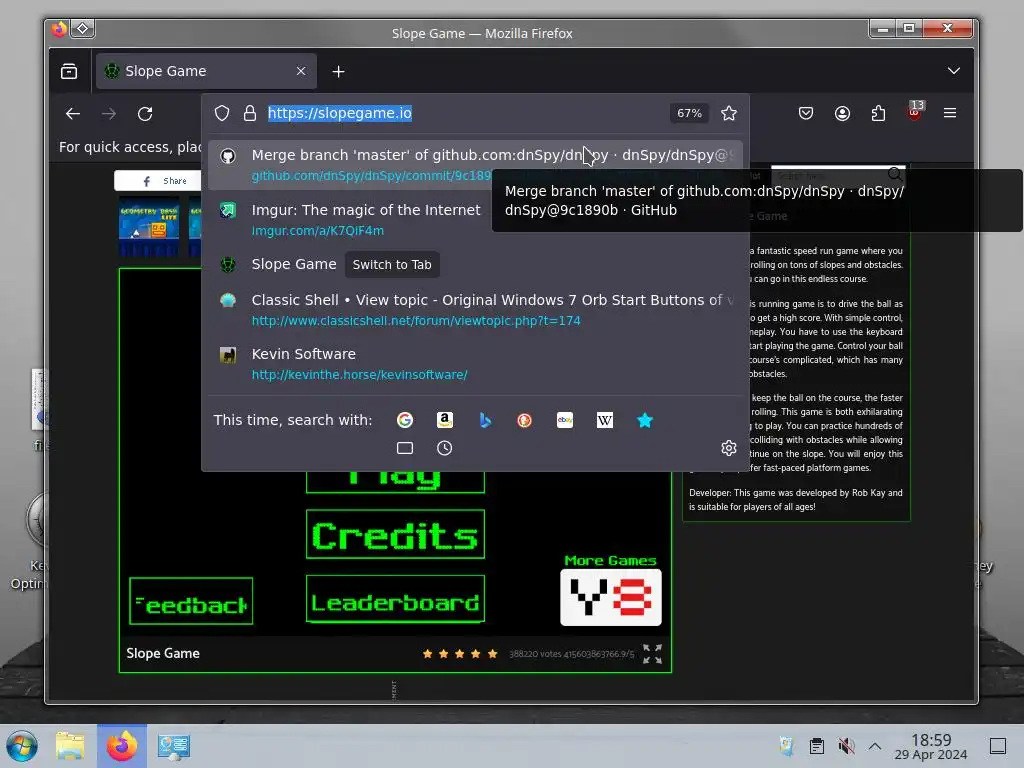Open search settings gear icon
Image resolution: width=1024 pixels, height=768 pixels.
pos(729,448)
